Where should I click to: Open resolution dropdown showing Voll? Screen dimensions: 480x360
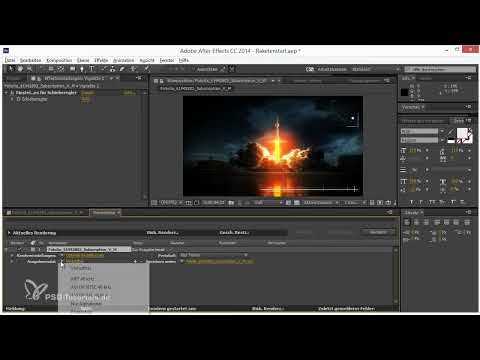click(268, 203)
